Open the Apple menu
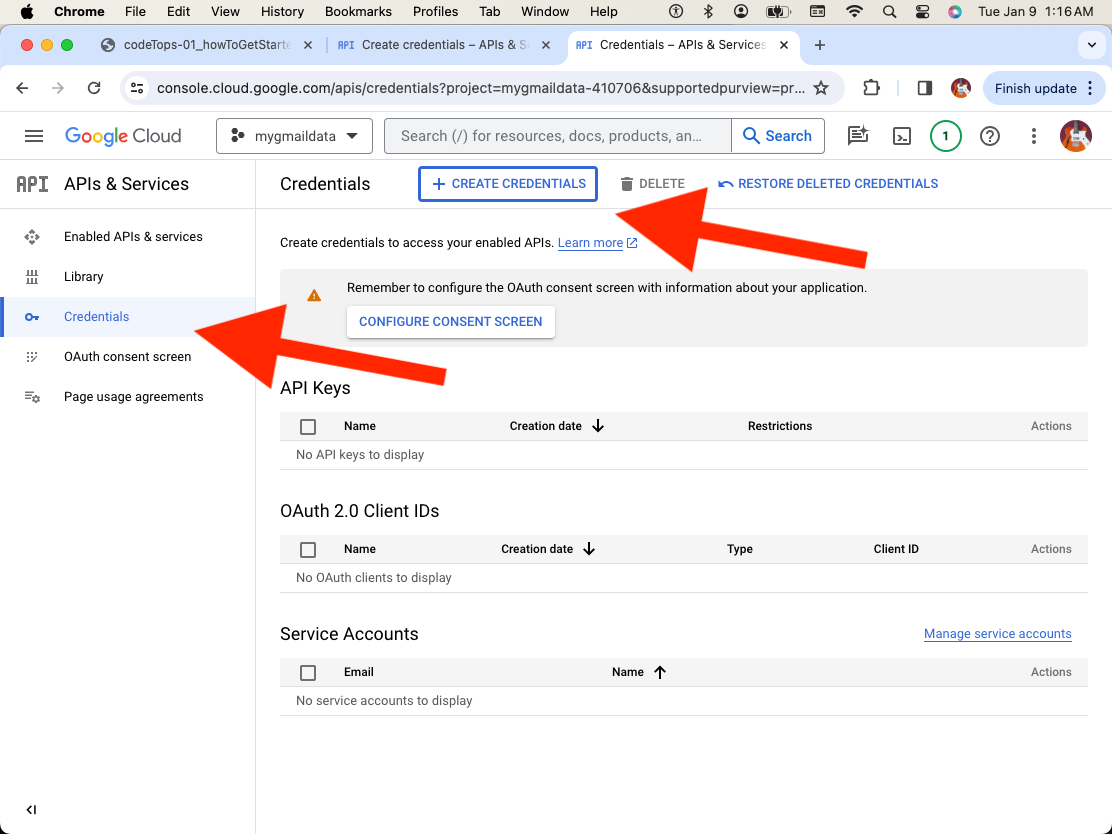 (x=27, y=11)
